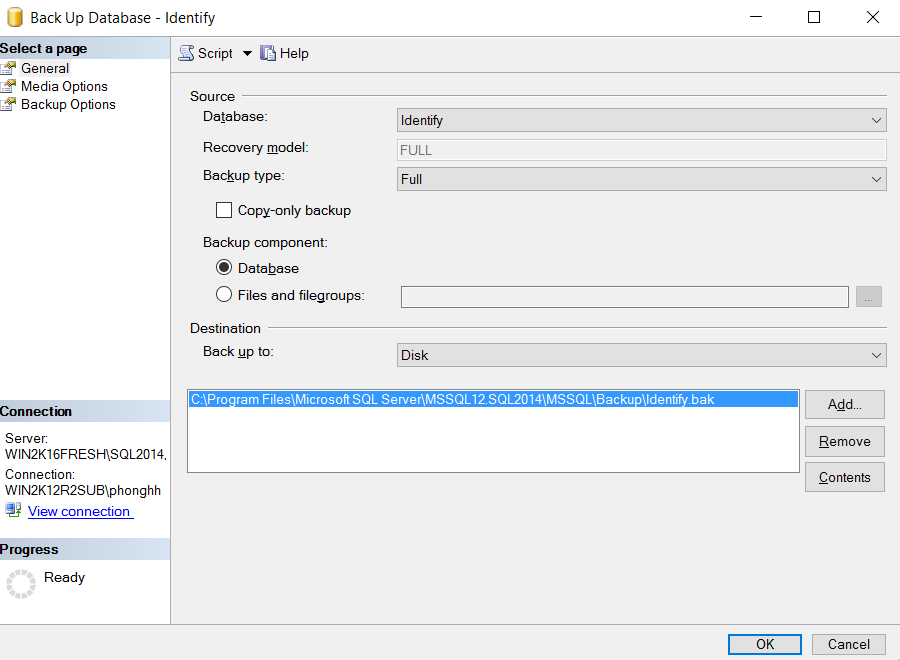900x660 pixels.
Task: Open the Help icon in toolbar
Action: [268, 54]
